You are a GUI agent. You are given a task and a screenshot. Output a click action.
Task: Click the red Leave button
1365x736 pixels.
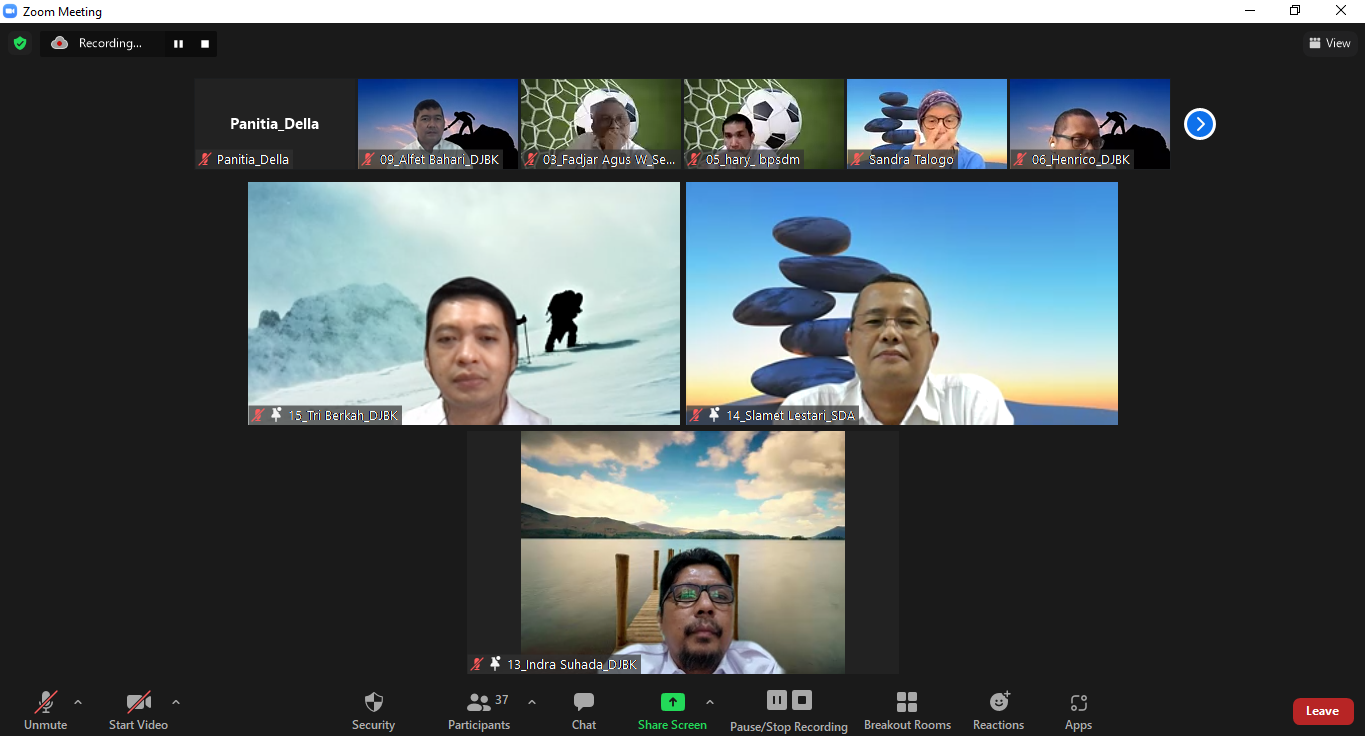point(1323,711)
